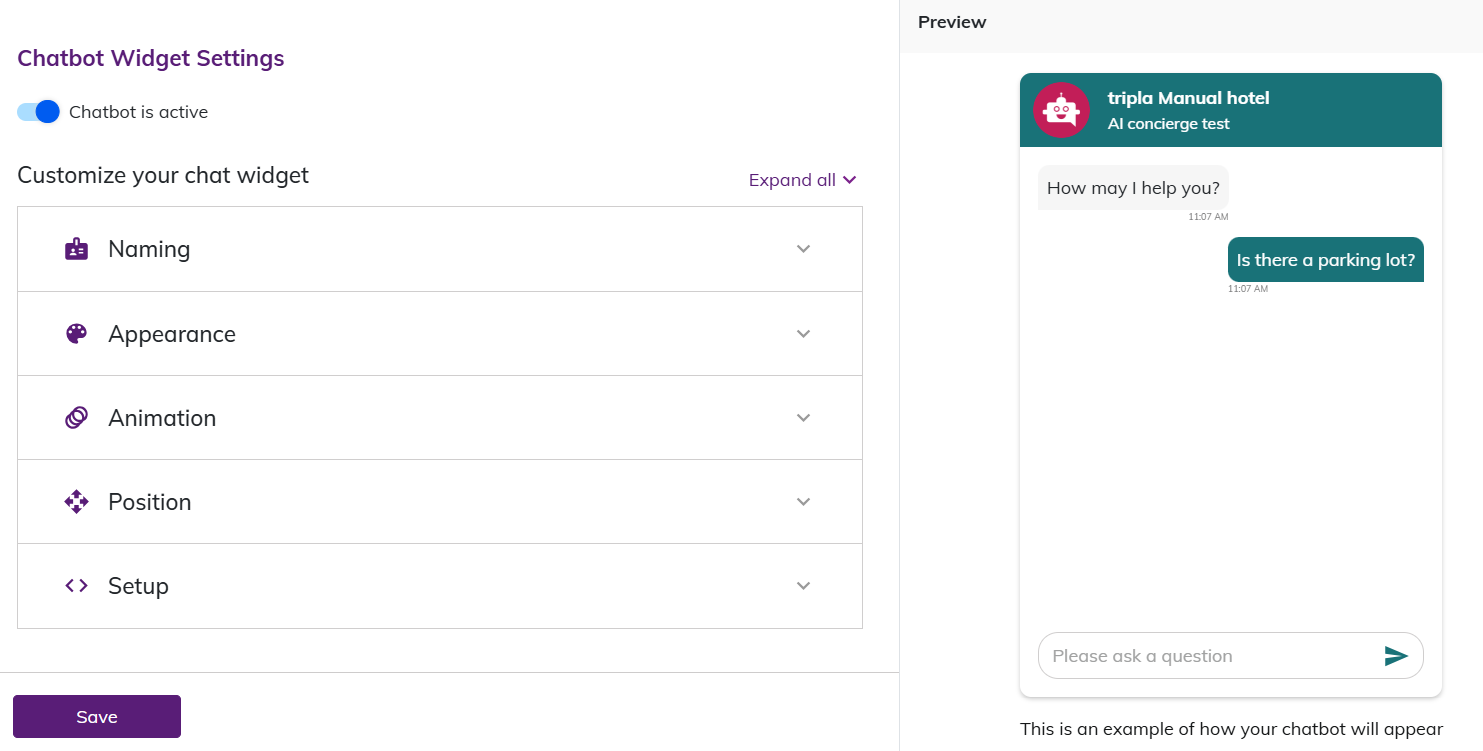Click the Expand all link
The height and width of the screenshot is (751, 1483).
coord(802,180)
